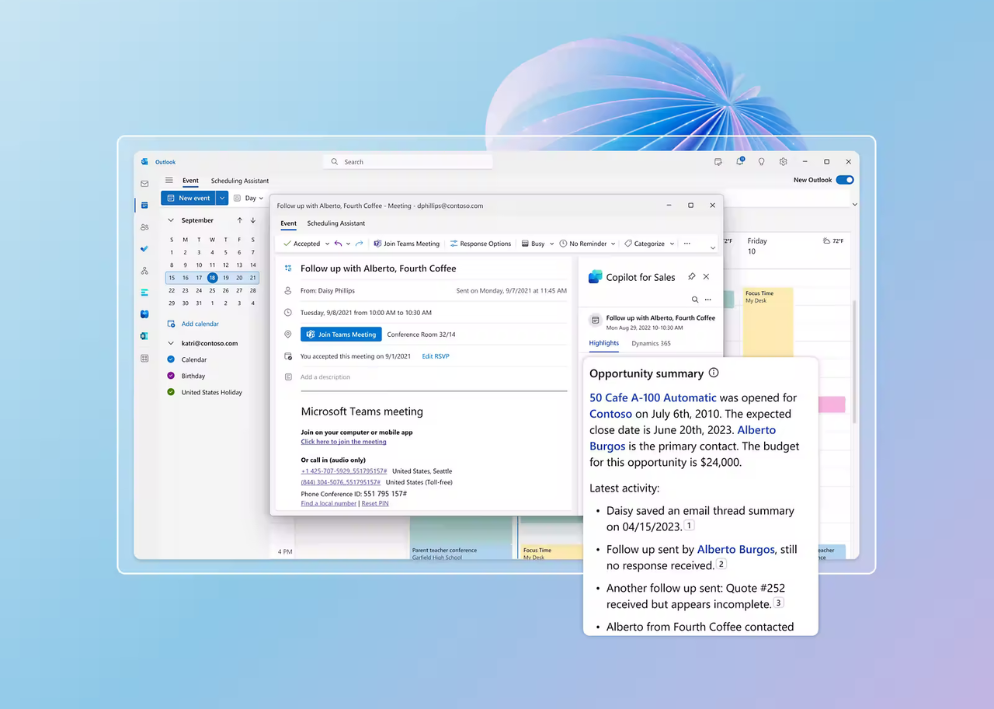994x709 pixels.
Task: Pin the Copilot for Sales pane
Action: [x=691, y=277]
